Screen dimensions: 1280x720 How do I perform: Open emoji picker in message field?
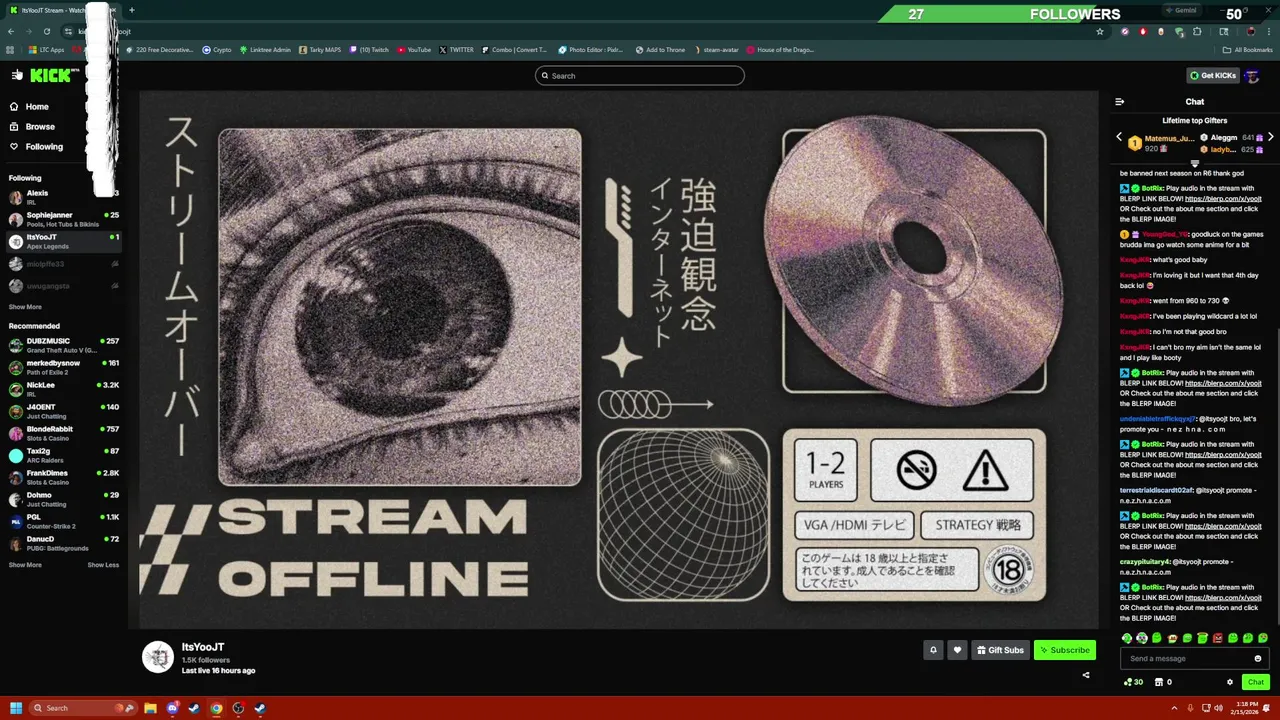(1258, 659)
